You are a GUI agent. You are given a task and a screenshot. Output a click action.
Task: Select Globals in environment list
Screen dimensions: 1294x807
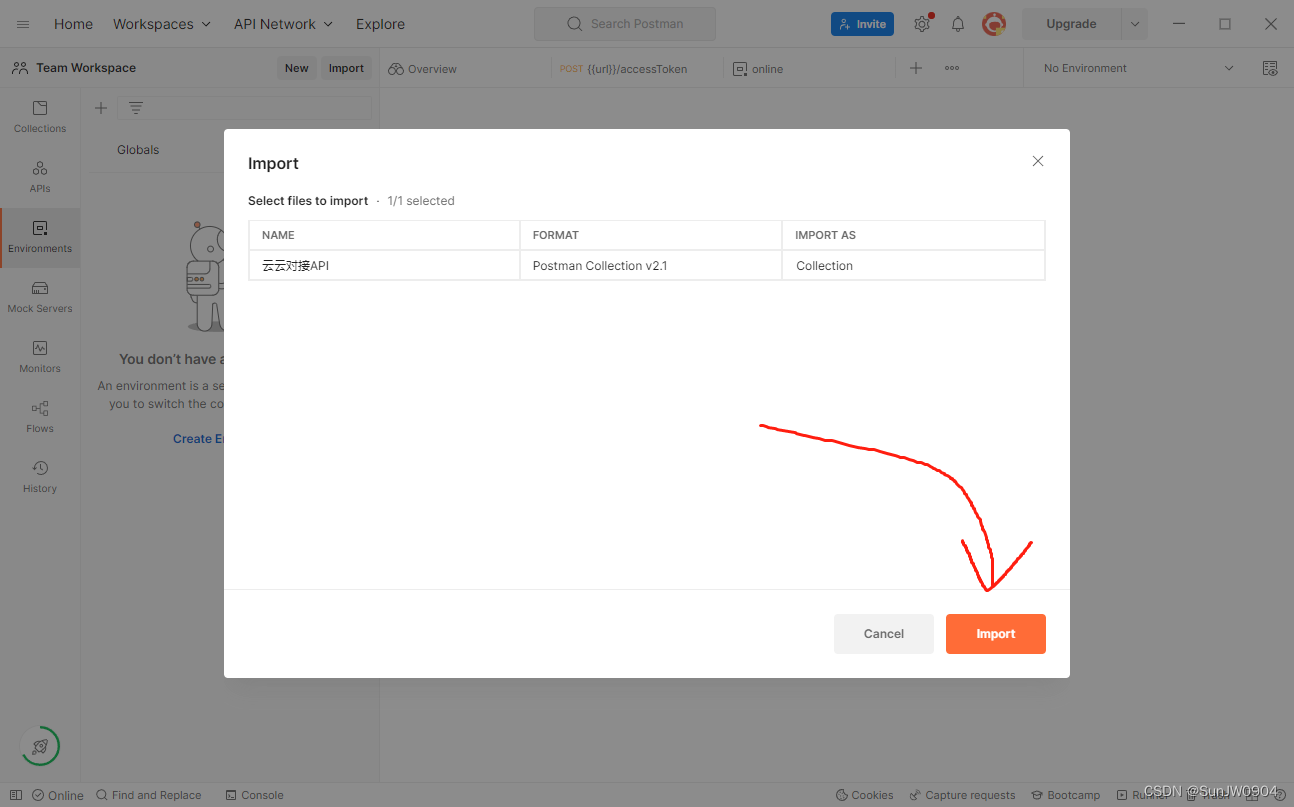tap(138, 150)
